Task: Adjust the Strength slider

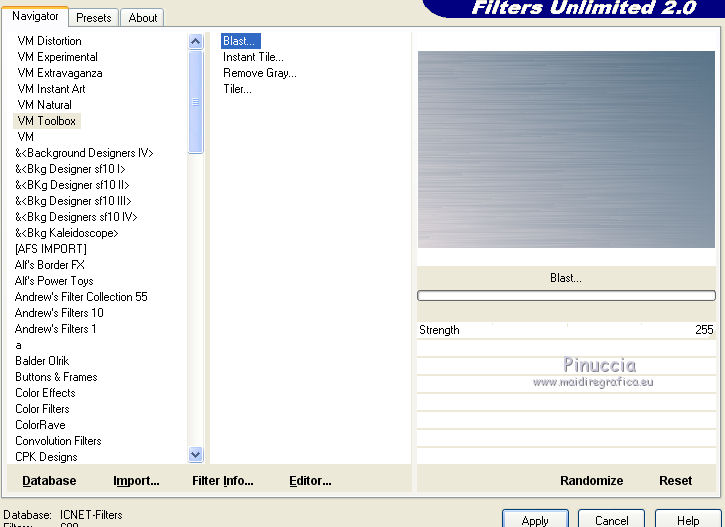Action: (566, 330)
